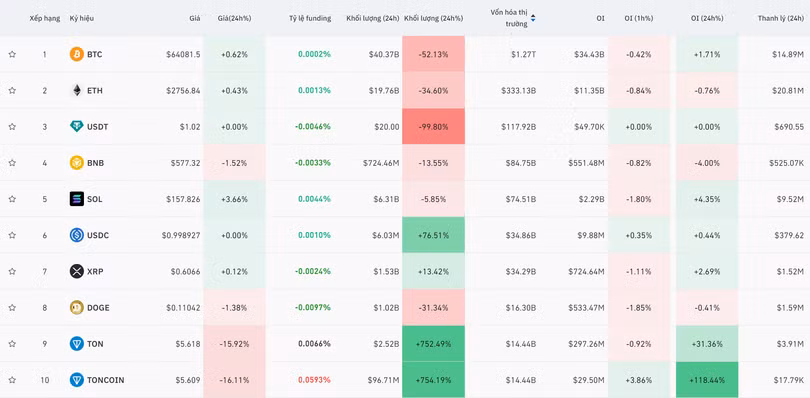Favorite XRP with its star
The width and height of the screenshot is (810, 398).
click(x=12, y=271)
